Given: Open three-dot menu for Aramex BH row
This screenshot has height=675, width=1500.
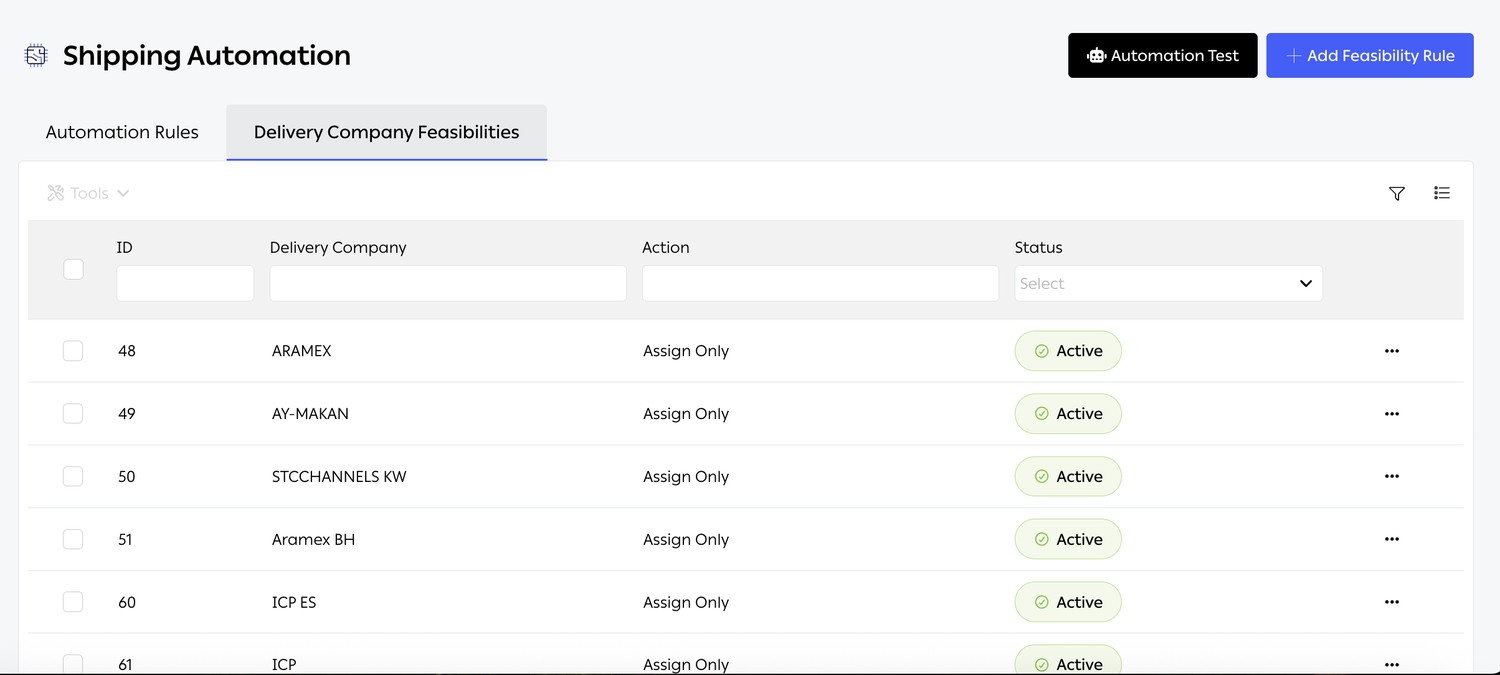Looking at the screenshot, I should pyautogui.click(x=1392, y=539).
